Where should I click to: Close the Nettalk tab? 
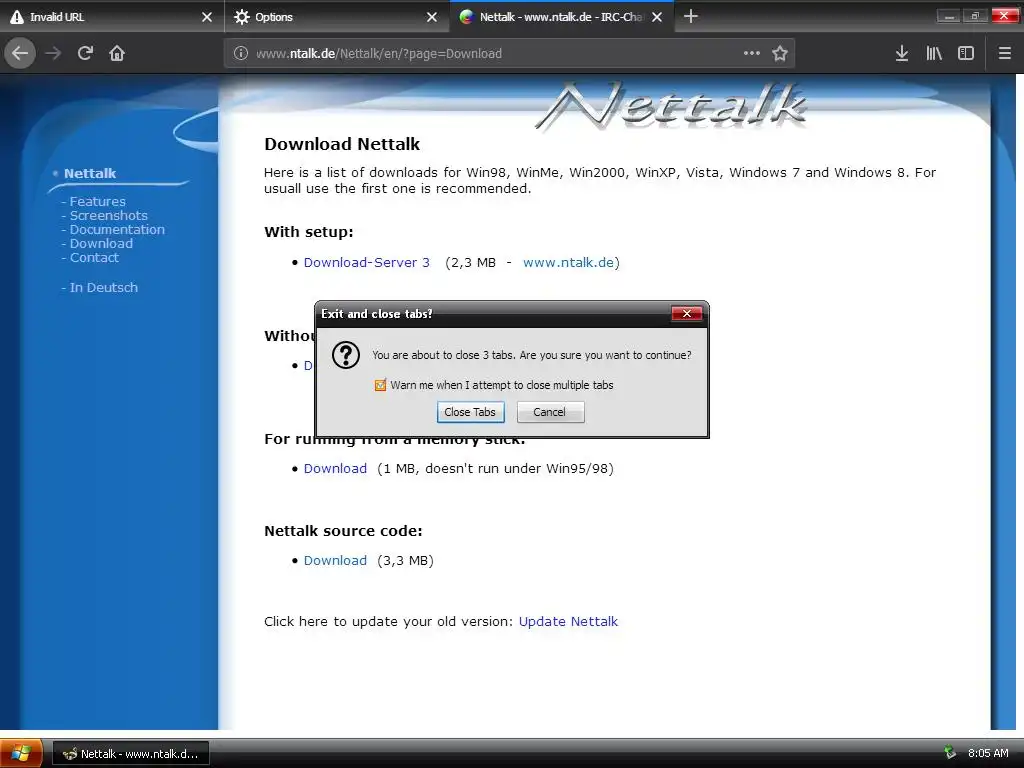click(657, 17)
